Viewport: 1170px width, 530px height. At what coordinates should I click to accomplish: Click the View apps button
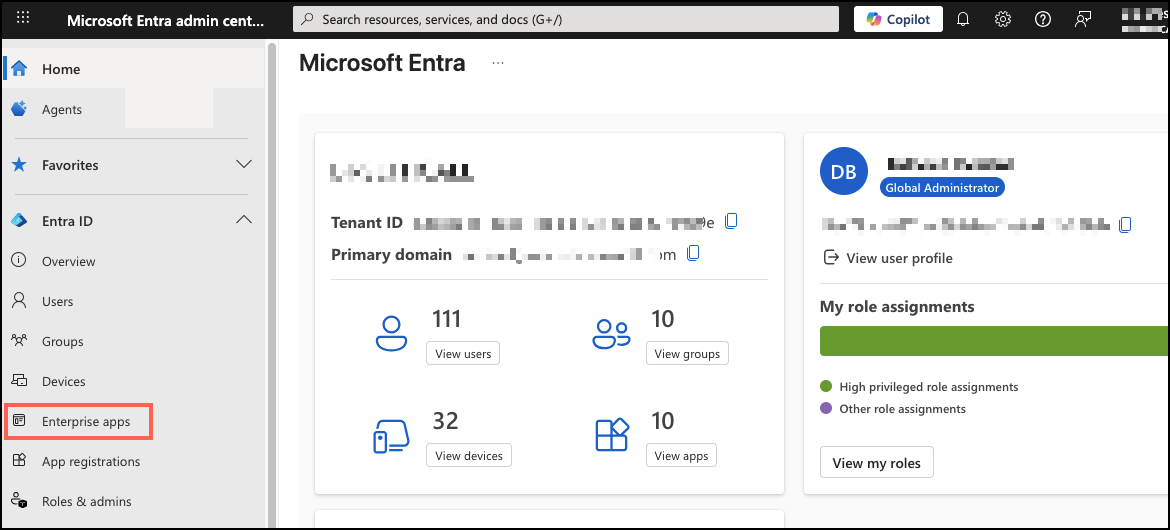(x=681, y=455)
